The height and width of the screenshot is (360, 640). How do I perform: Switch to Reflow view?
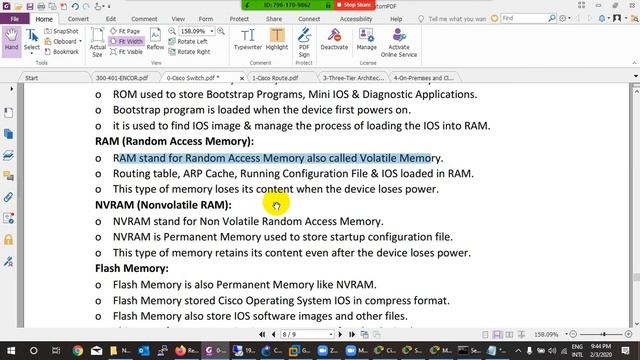pyautogui.click(x=155, y=39)
